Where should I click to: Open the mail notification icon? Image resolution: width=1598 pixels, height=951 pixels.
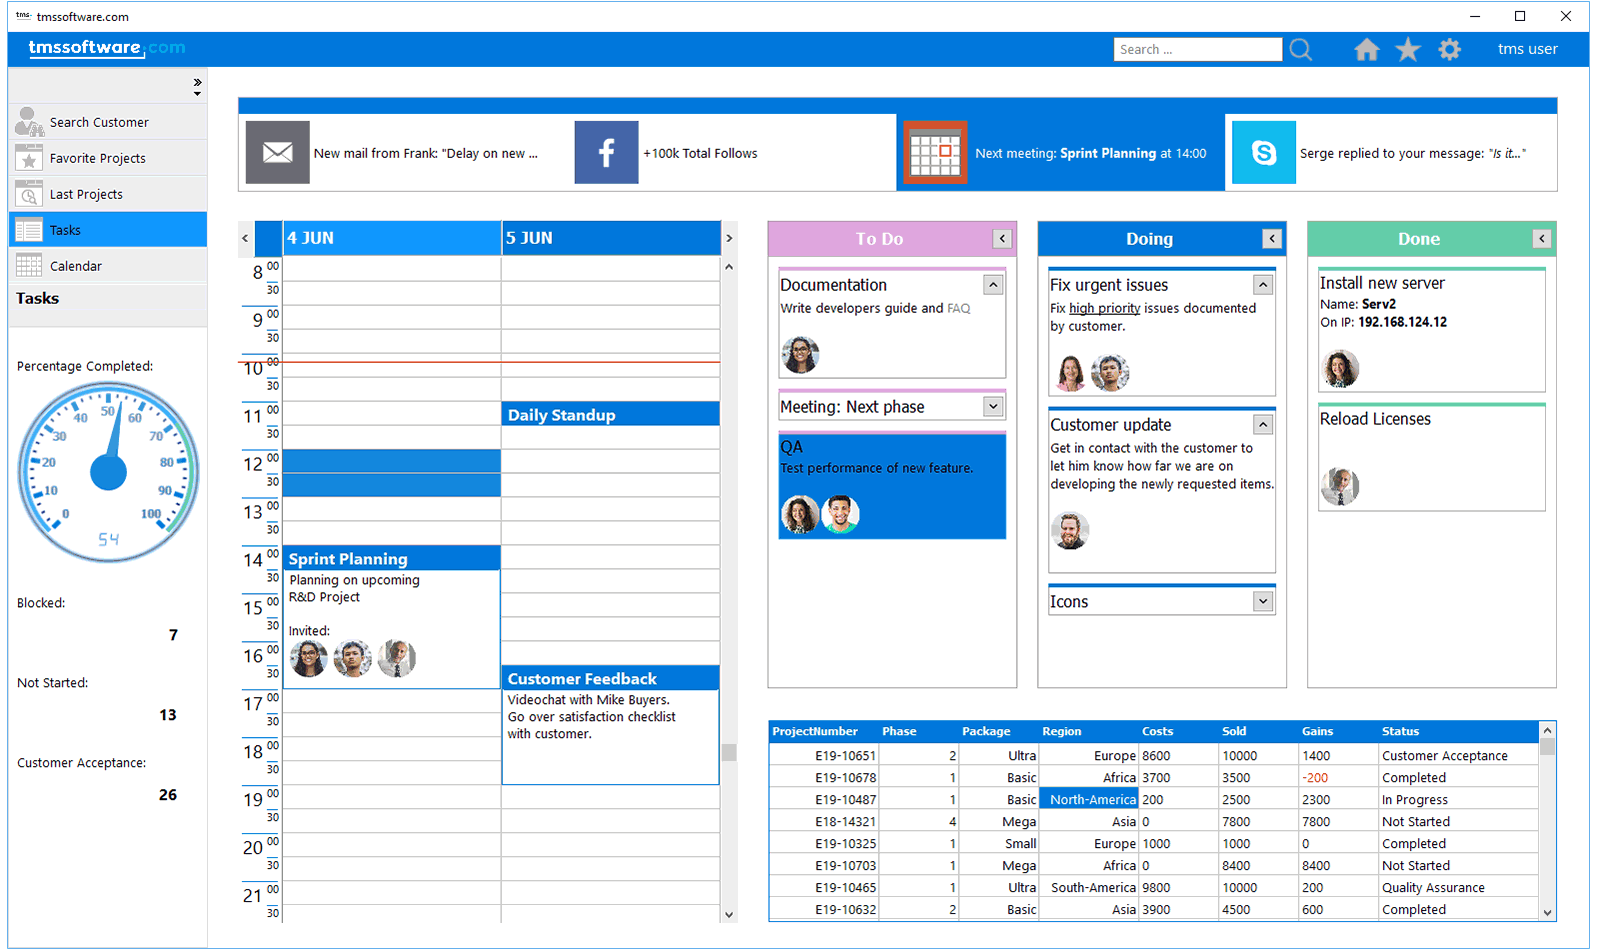(277, 152)
